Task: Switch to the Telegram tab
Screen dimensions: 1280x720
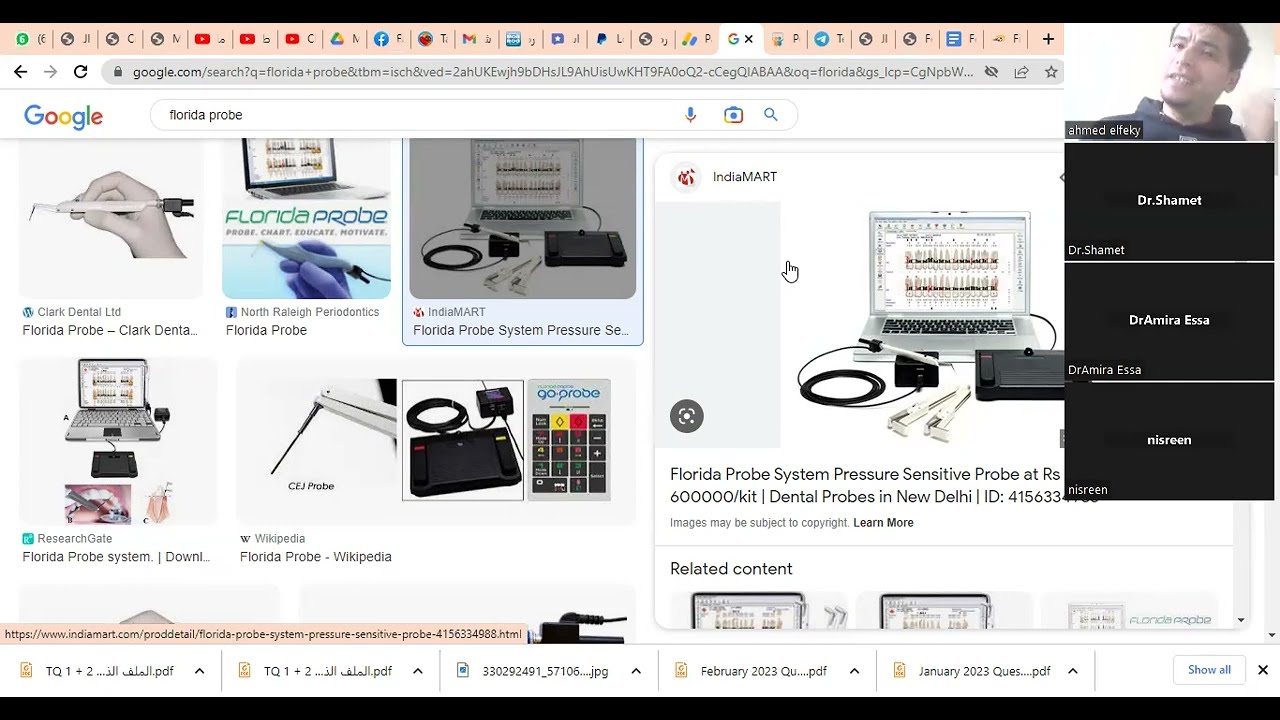Action: point(829,39)
